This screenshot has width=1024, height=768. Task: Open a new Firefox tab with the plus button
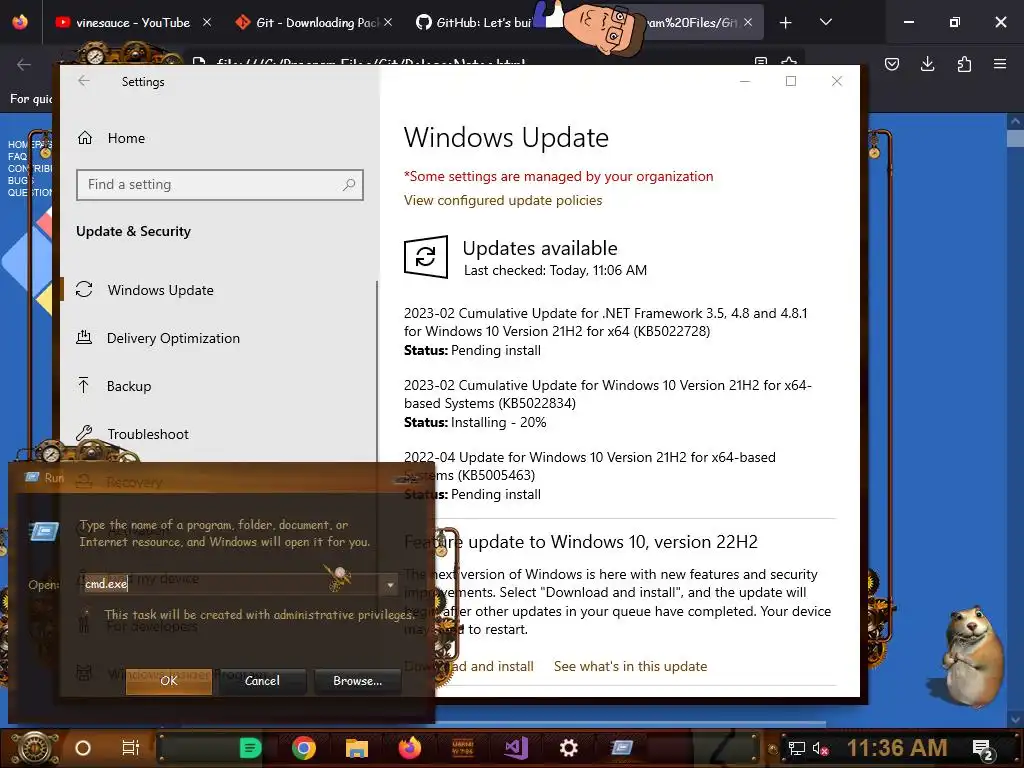pos(786,23)
